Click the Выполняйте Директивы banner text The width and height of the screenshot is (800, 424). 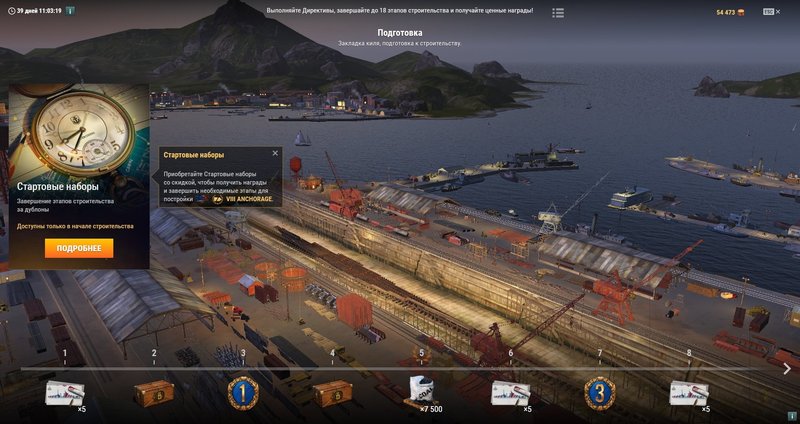coord(399,10)
